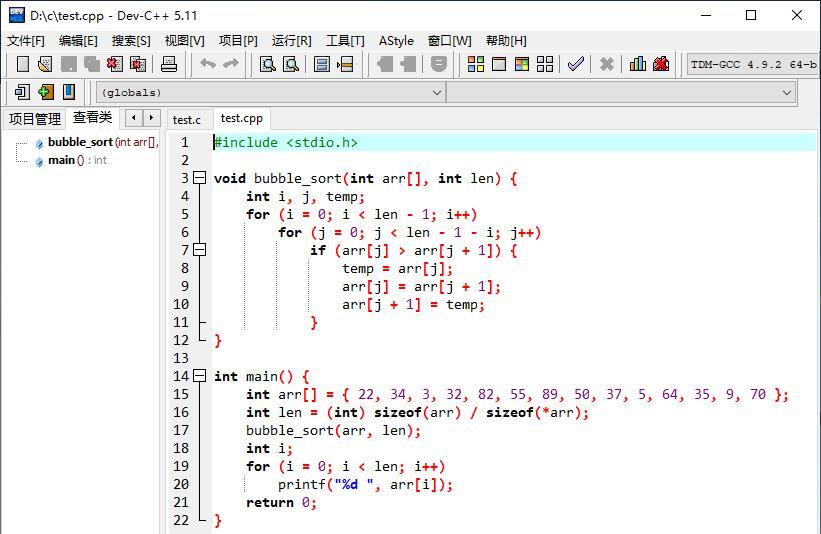This screenshot has width=821, height=534.
Task: Click the 'return 0;' line
Action: point(282,503)
